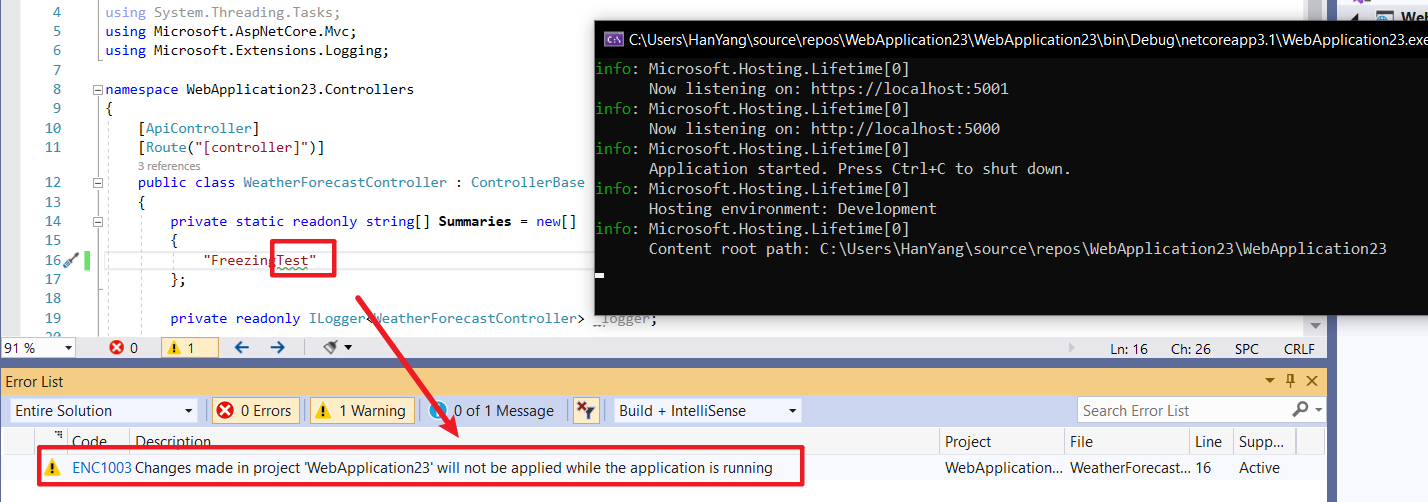Navigate forward with the right arrow

click(x=278, y=348)
